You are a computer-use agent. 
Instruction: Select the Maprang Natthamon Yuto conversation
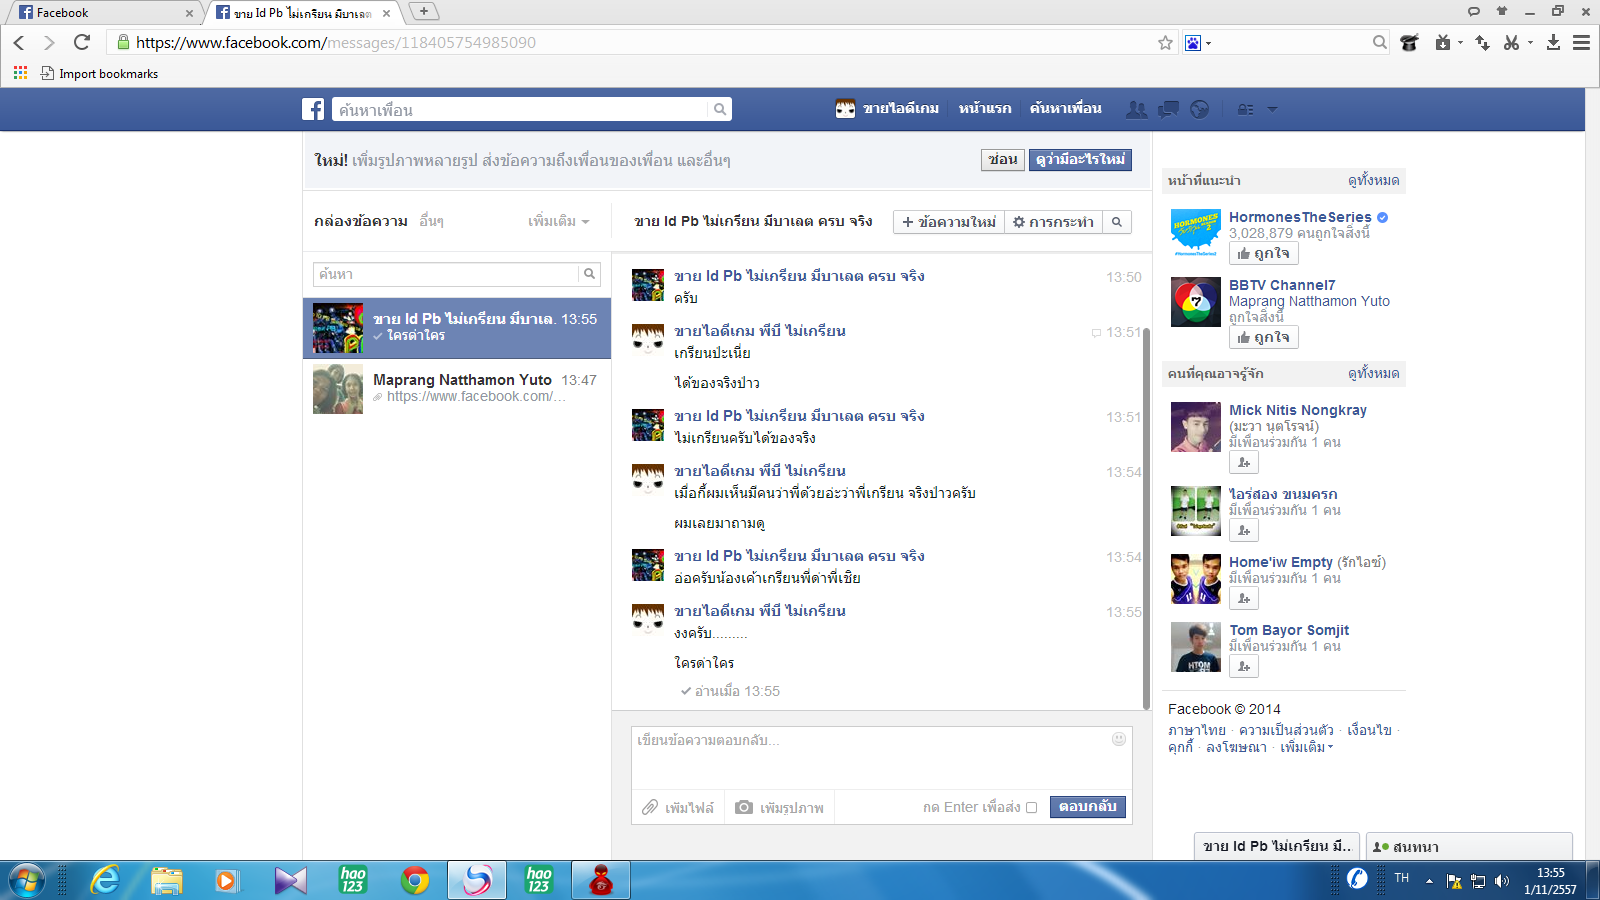tap(457, 389)
